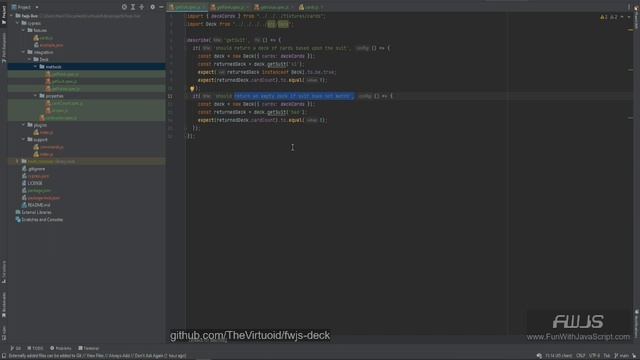This screenshot has height=360, width=640.
Task: Collapse the methods folder arrow
Action: (x=36, y=67)
